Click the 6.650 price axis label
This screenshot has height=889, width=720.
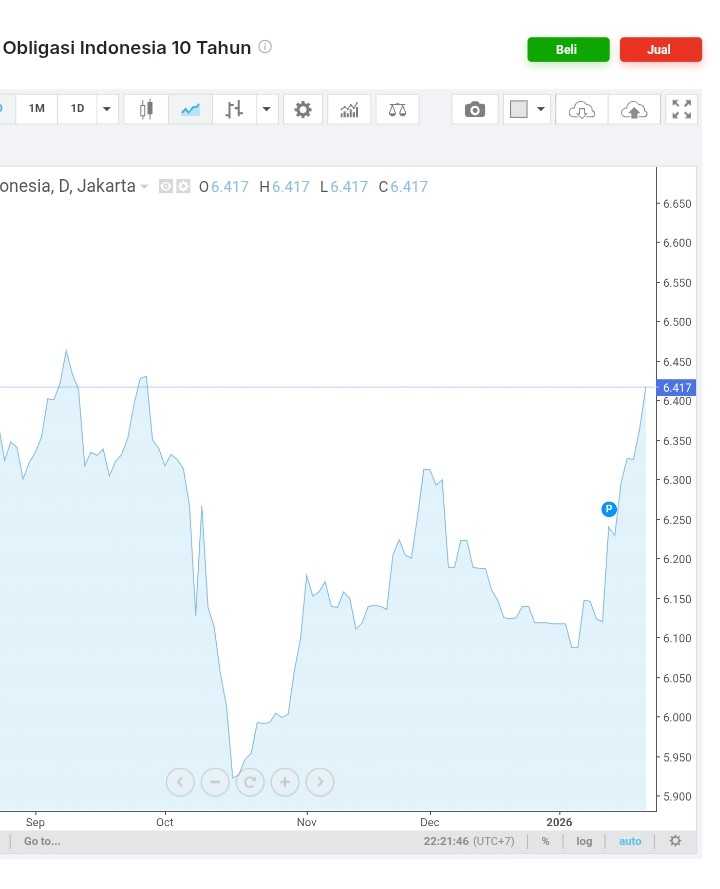[677, 204]
